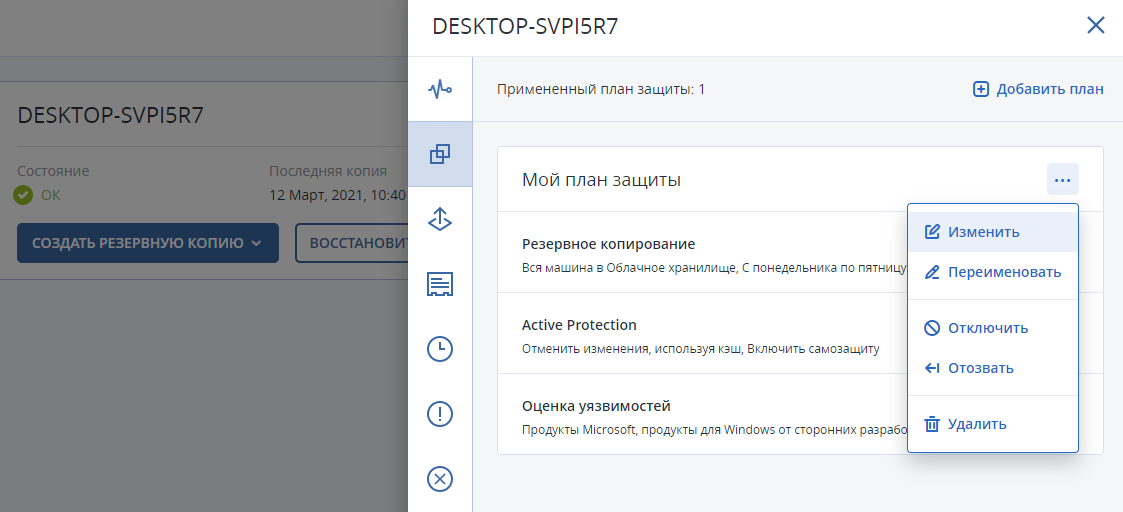Click the pen icon beside Переименовать

[932, 272]
